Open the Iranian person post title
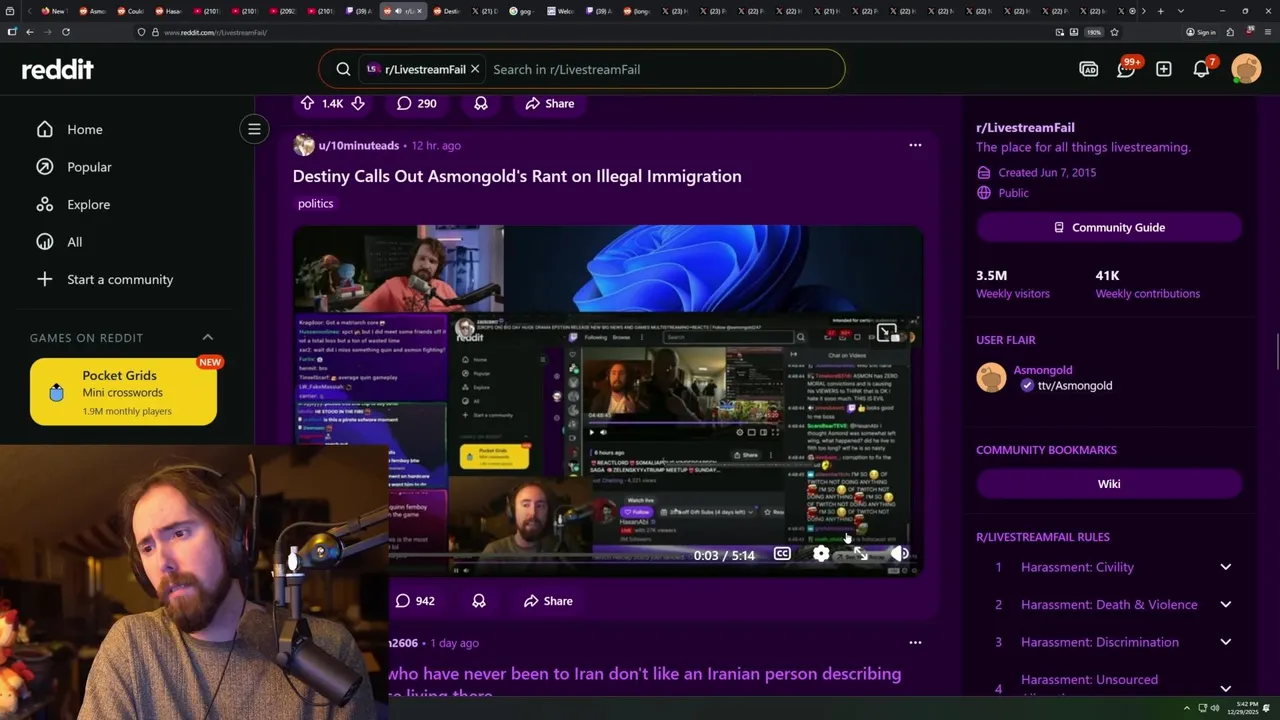Image resolution: width=1280 pixels, height=720 pixels. click(644, 683)
